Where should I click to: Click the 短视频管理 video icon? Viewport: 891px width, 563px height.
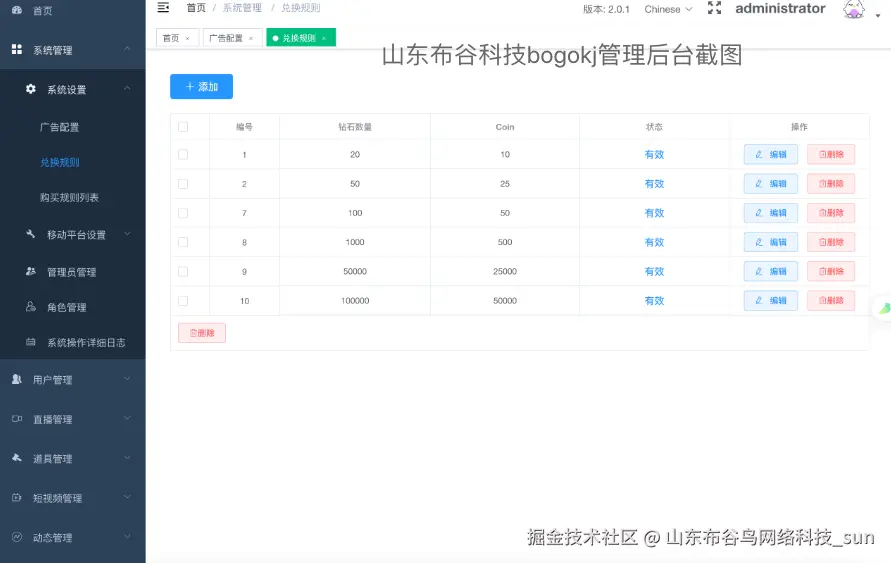17,498
